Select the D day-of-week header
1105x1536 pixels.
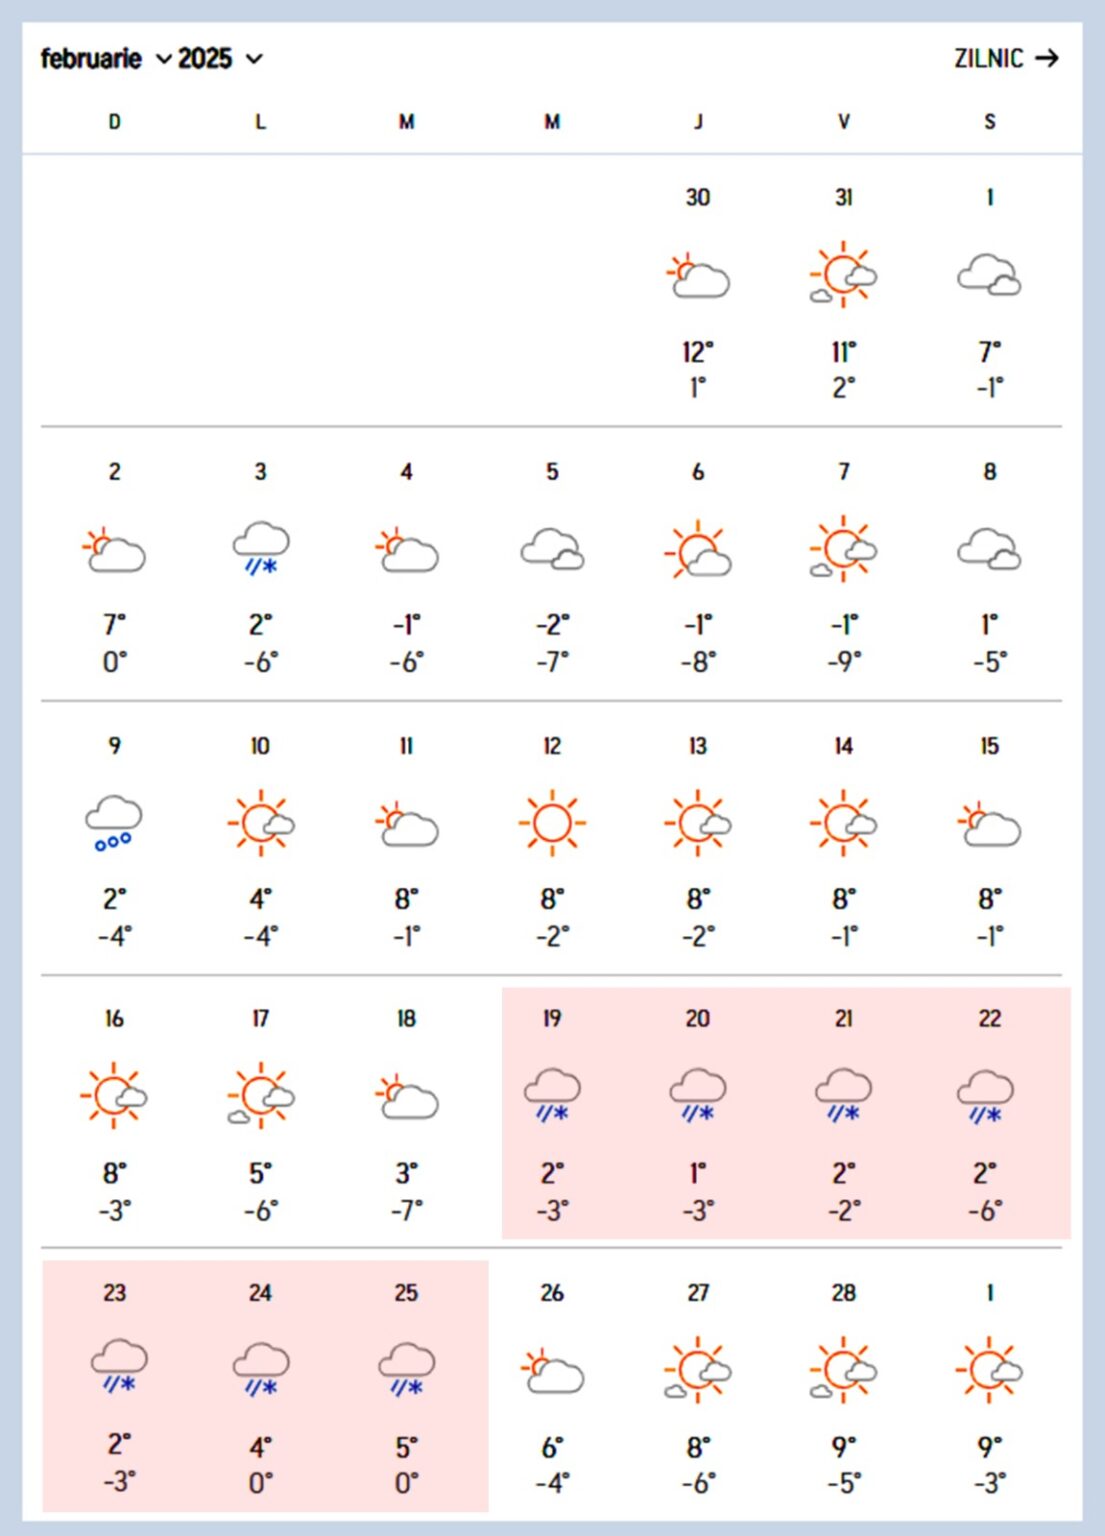tap(113, 121)
